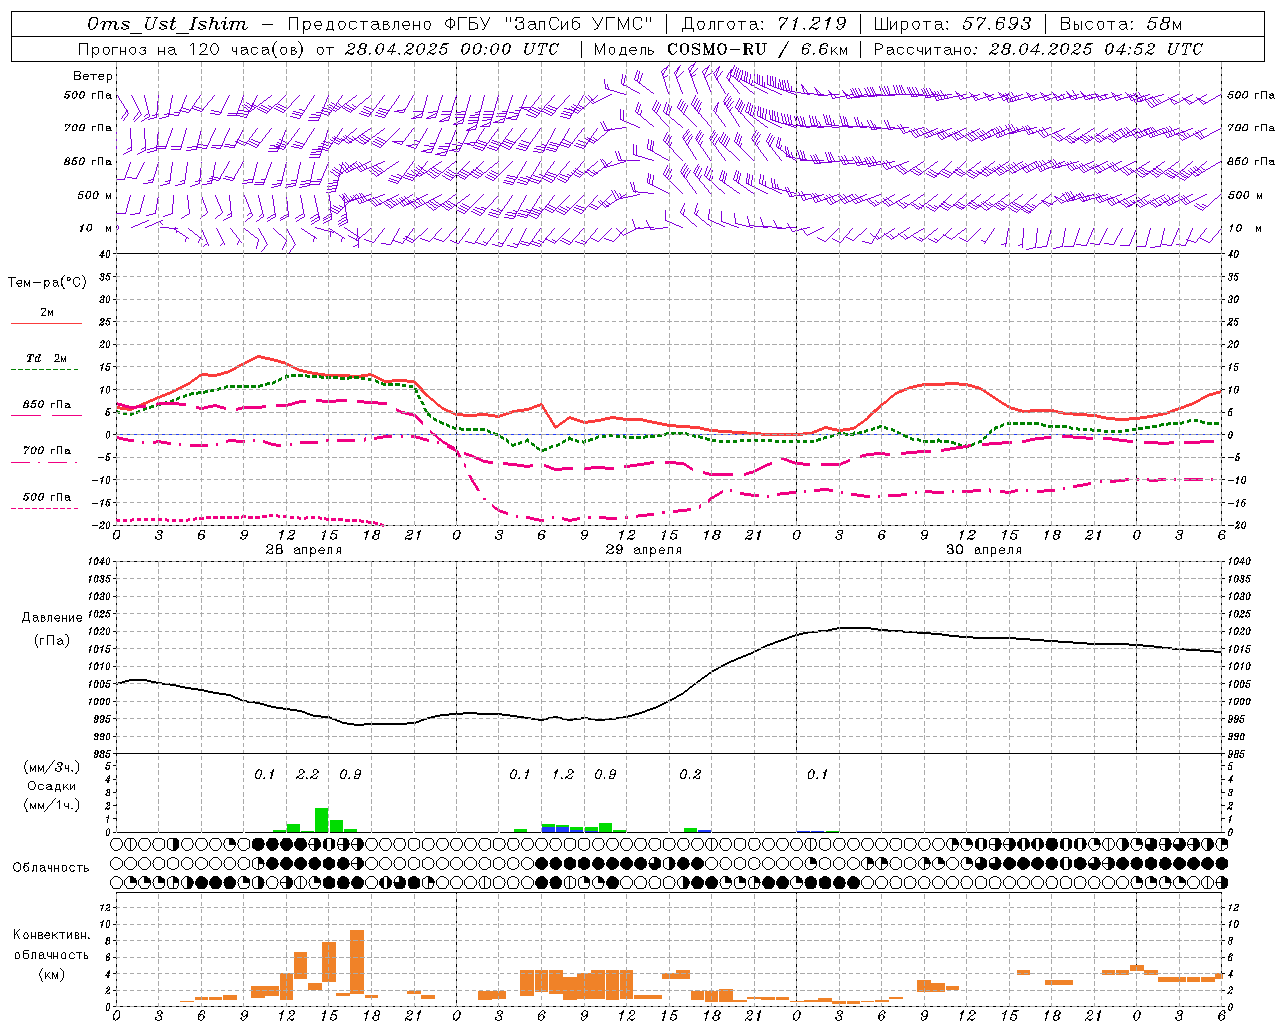Select the "Долгота: 71.219" header value

point(764,24)
